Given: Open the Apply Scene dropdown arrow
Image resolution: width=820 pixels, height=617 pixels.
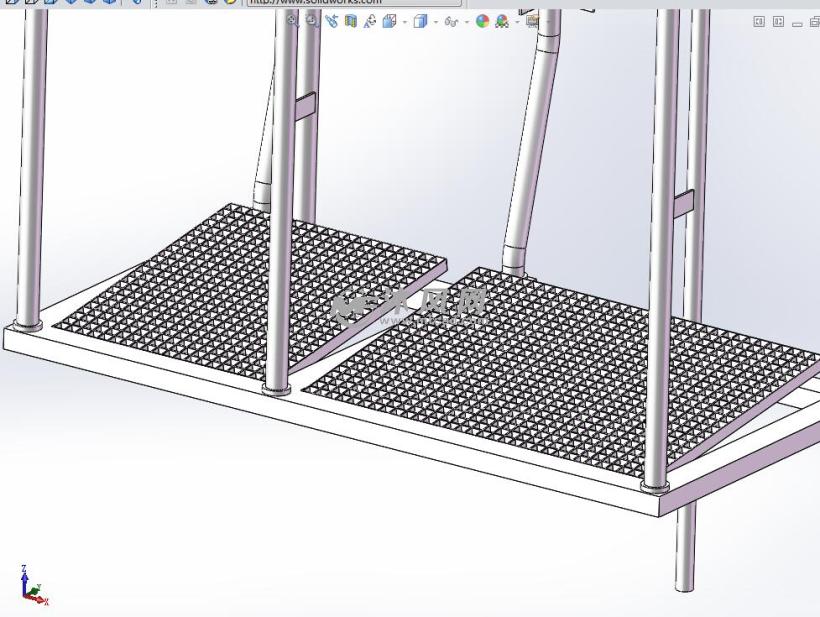Looking at the screenshot, I should click(516, 20).
